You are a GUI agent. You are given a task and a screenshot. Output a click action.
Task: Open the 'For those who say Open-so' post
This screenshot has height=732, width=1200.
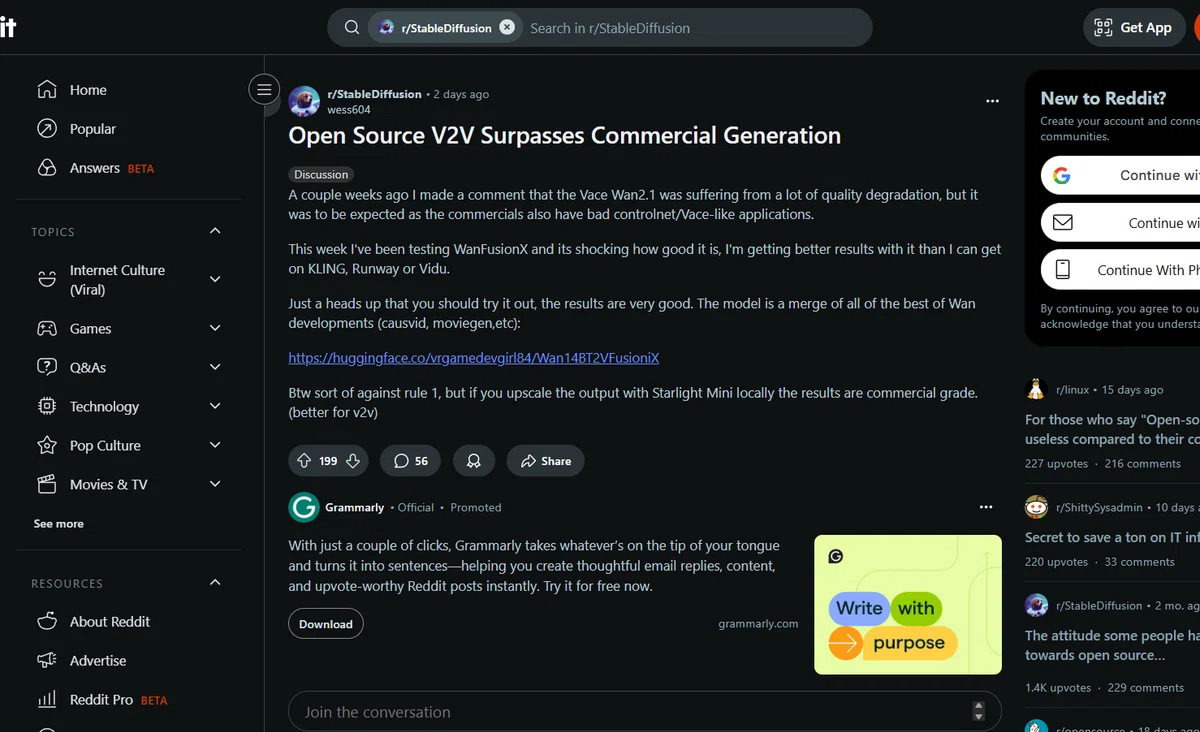click(x=1112, y=430)
